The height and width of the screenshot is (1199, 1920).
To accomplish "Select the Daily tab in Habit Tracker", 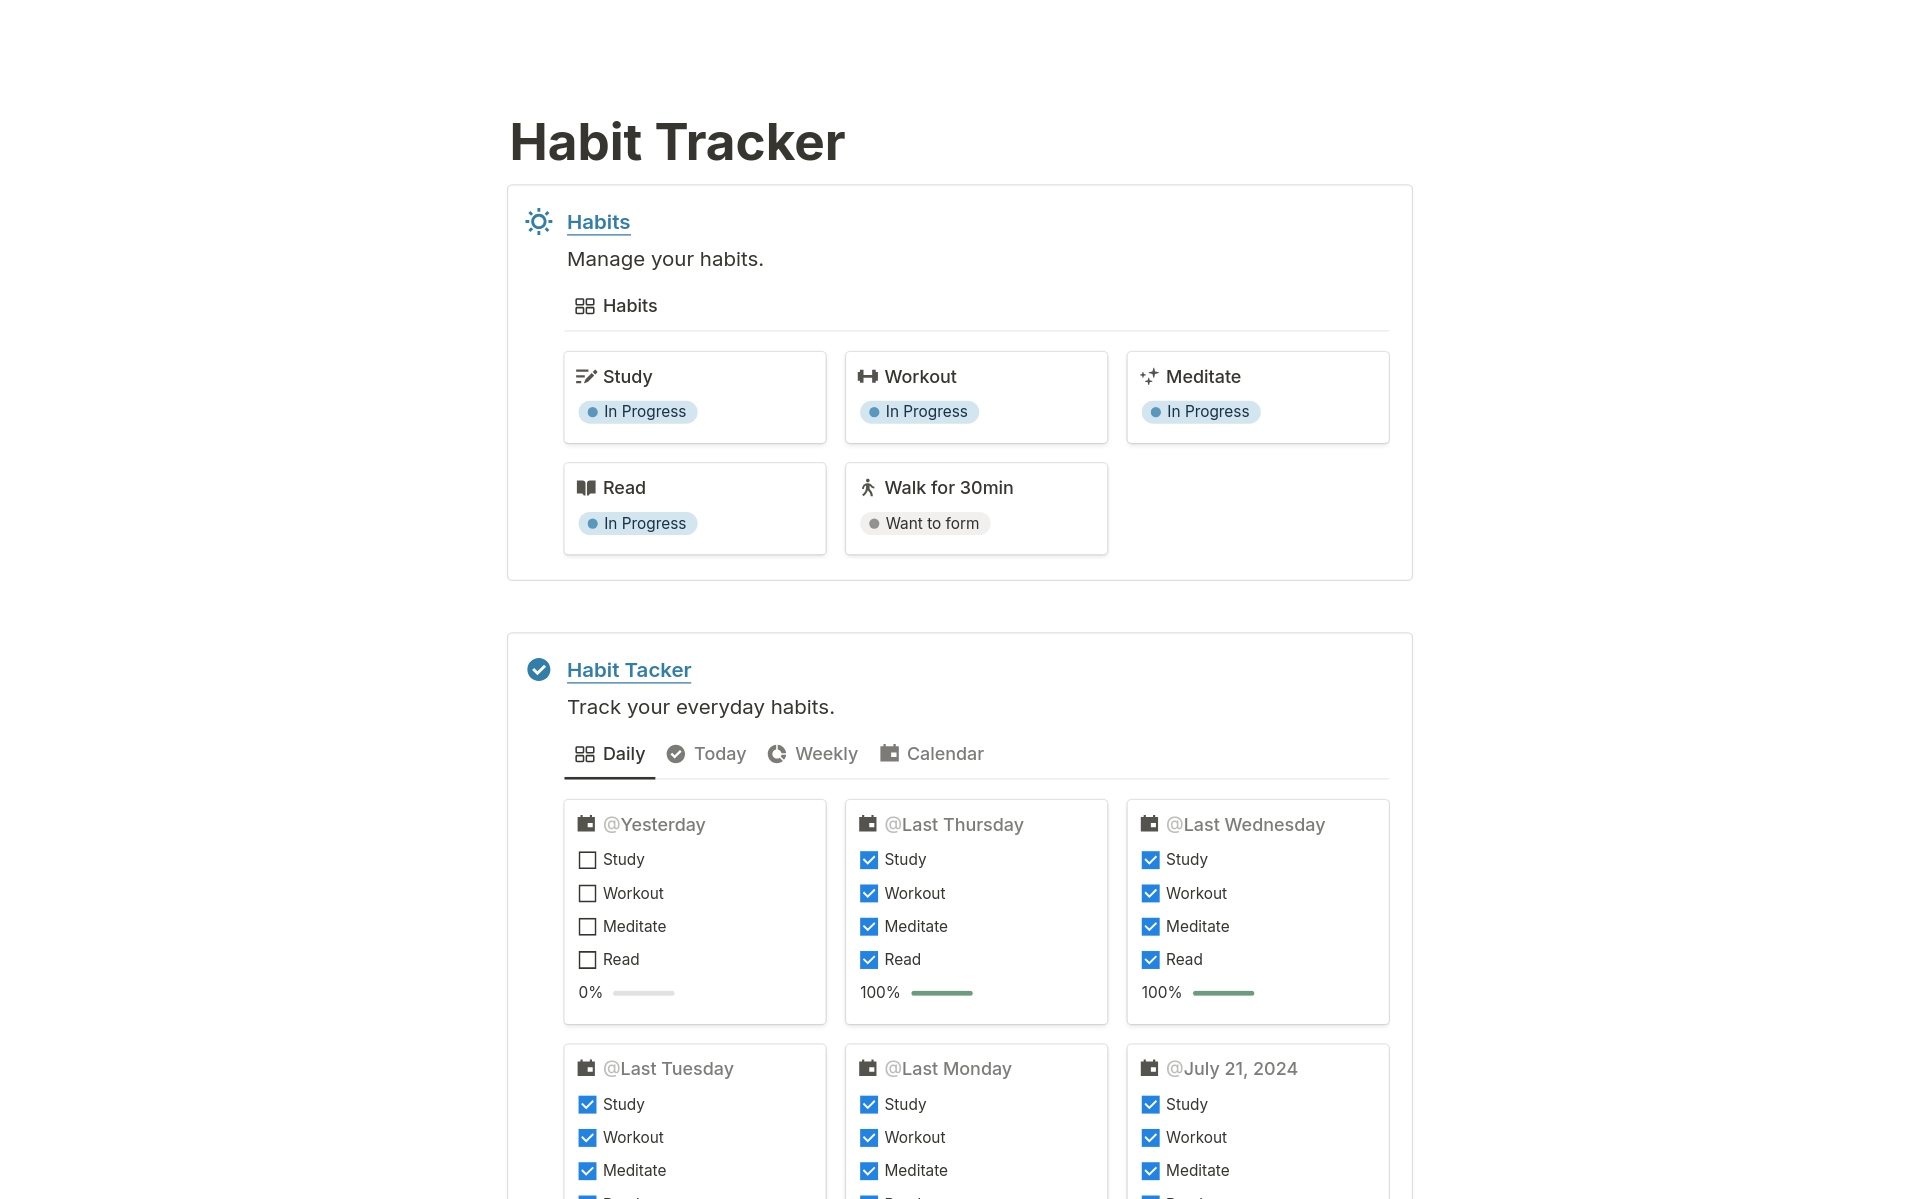I will tap(620, 753).
